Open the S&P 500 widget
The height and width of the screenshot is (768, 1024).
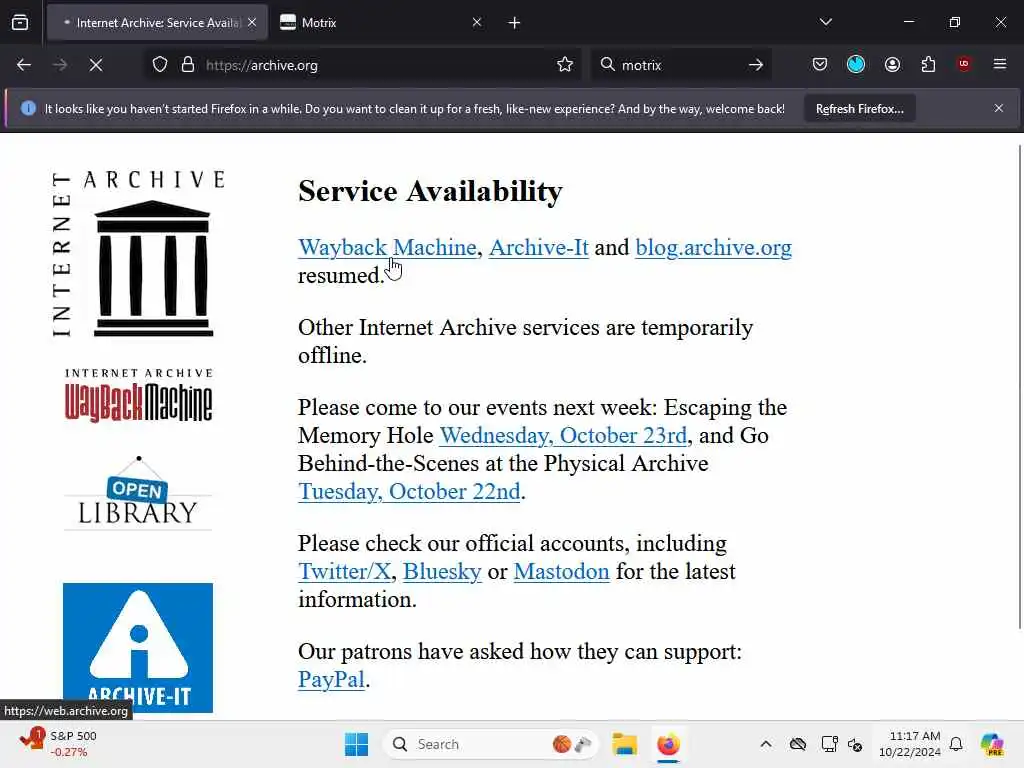(57, 744)
